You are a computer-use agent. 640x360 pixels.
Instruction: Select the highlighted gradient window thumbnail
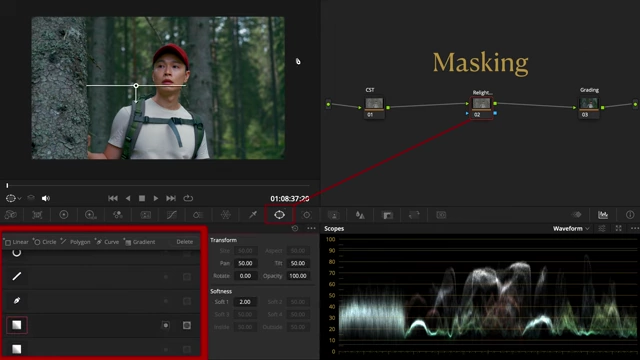tap(17, 325)
